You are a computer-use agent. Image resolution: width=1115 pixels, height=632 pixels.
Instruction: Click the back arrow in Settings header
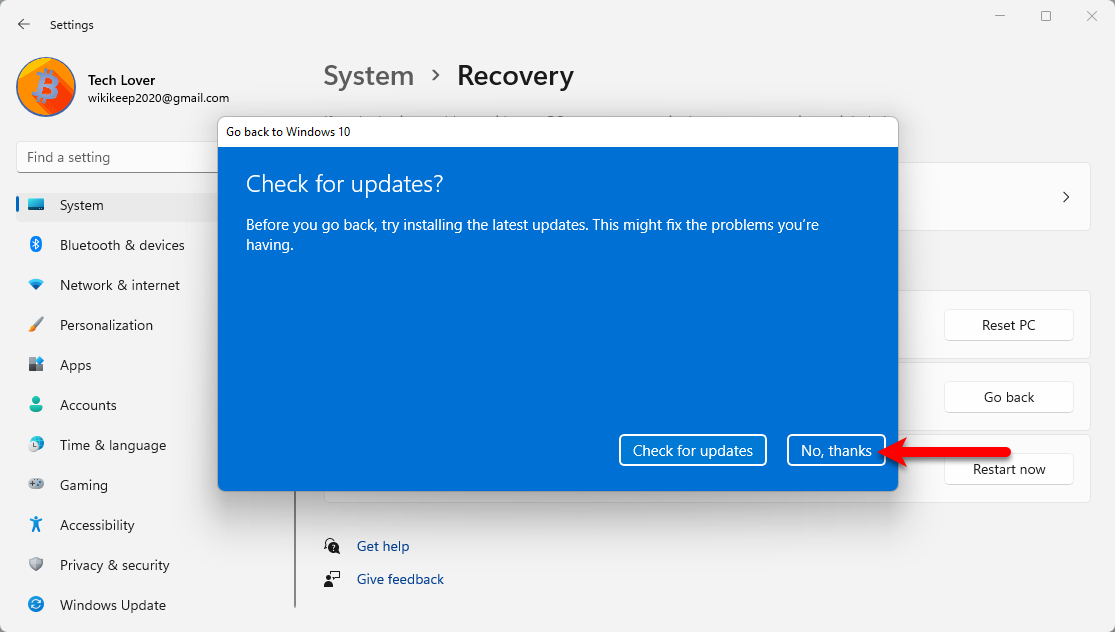(24, 24)
